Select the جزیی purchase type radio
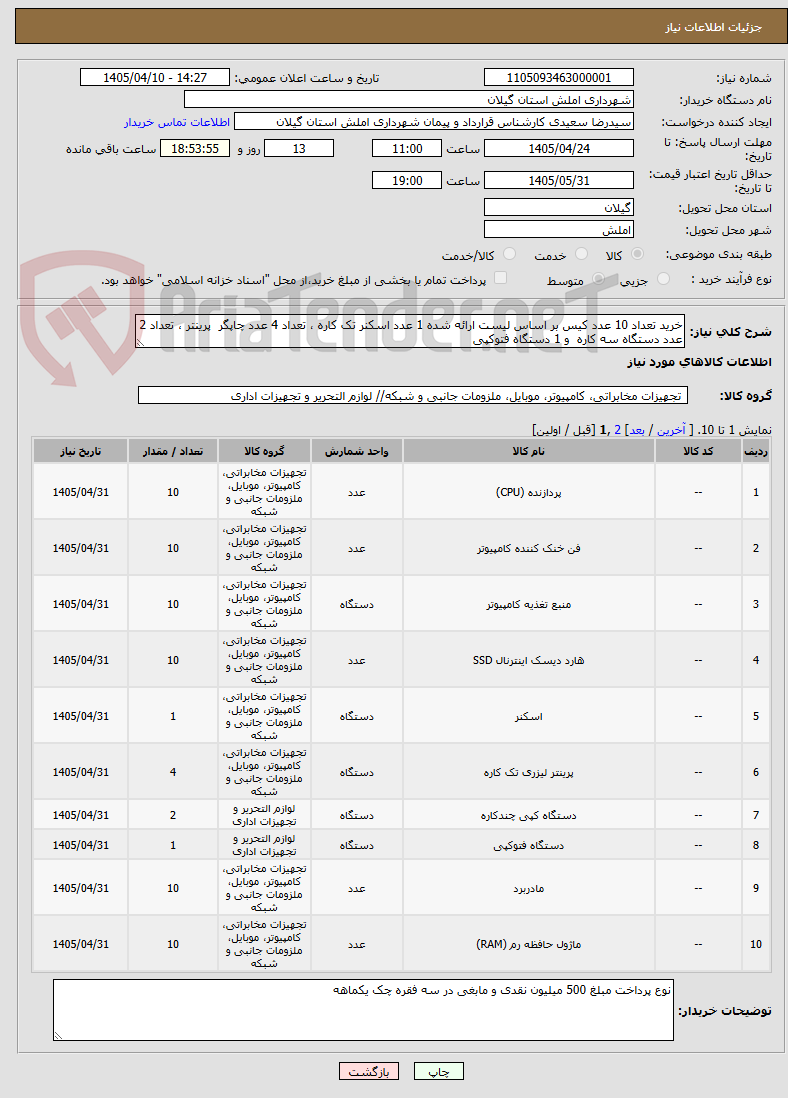Screen dimensions: 788x1098 [663, 279]
